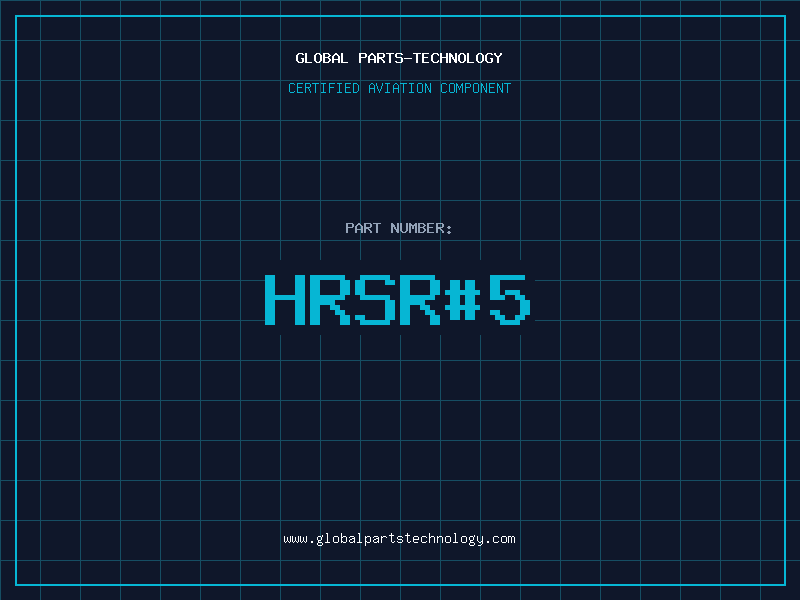800x600 pixels.
Task: Click the word AVIATION in the subtitle
Action: [x=401, y=88]
